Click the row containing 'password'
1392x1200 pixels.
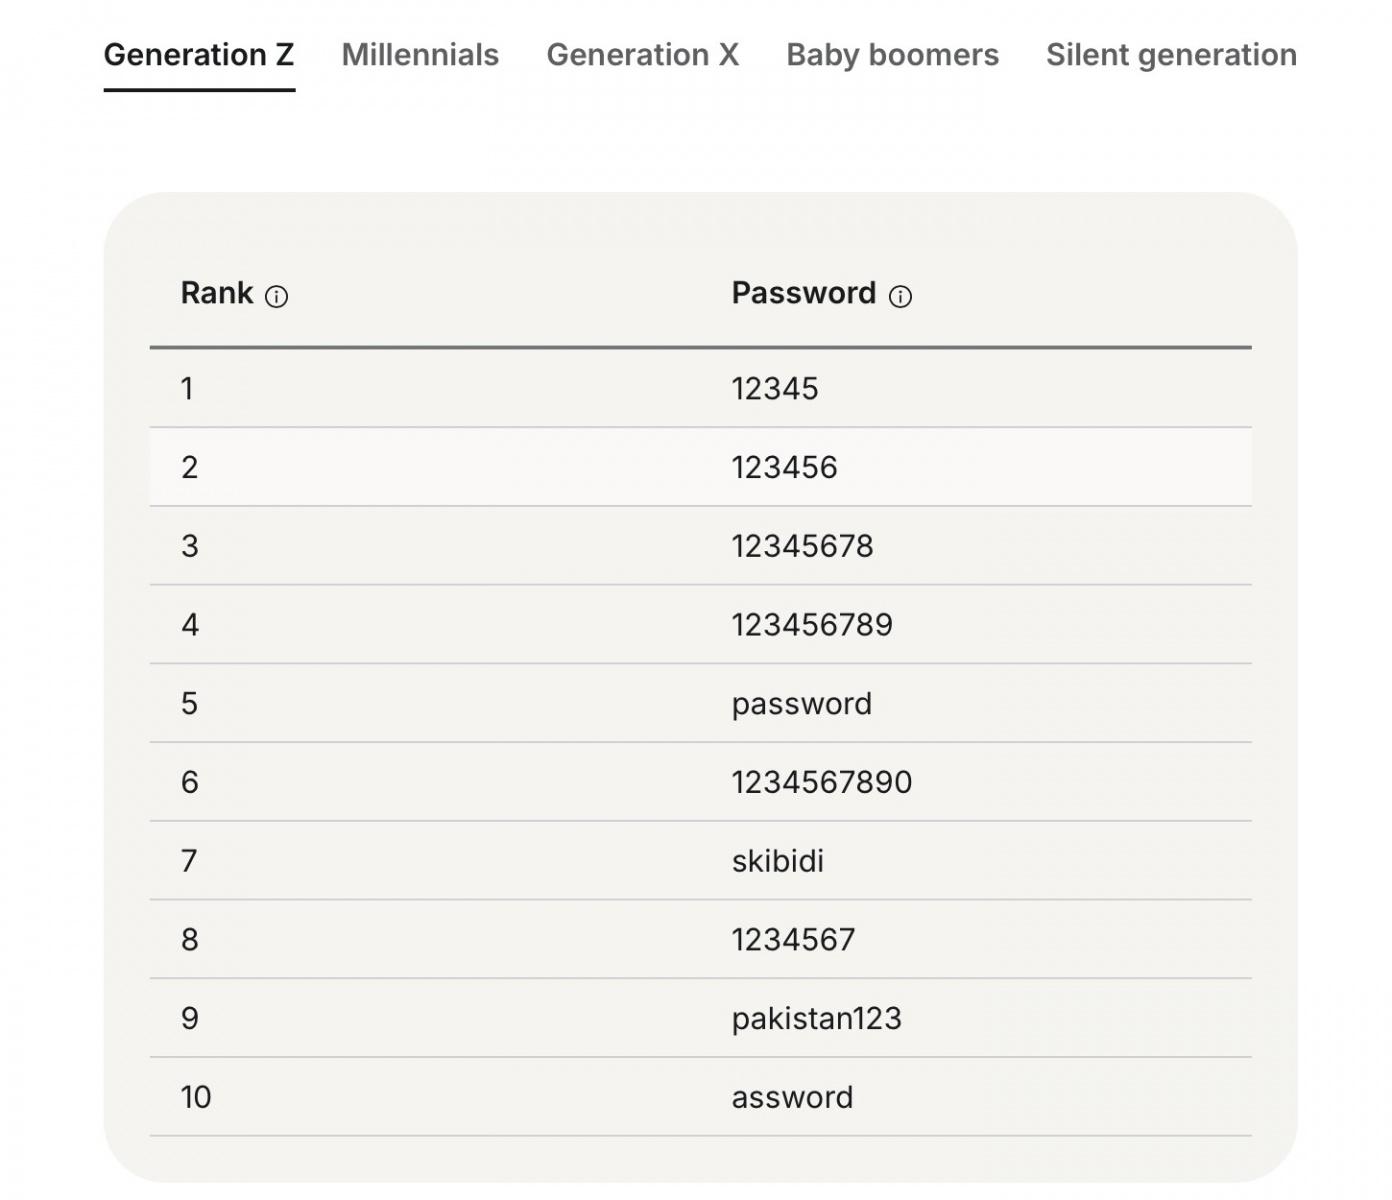pos(801,704)
